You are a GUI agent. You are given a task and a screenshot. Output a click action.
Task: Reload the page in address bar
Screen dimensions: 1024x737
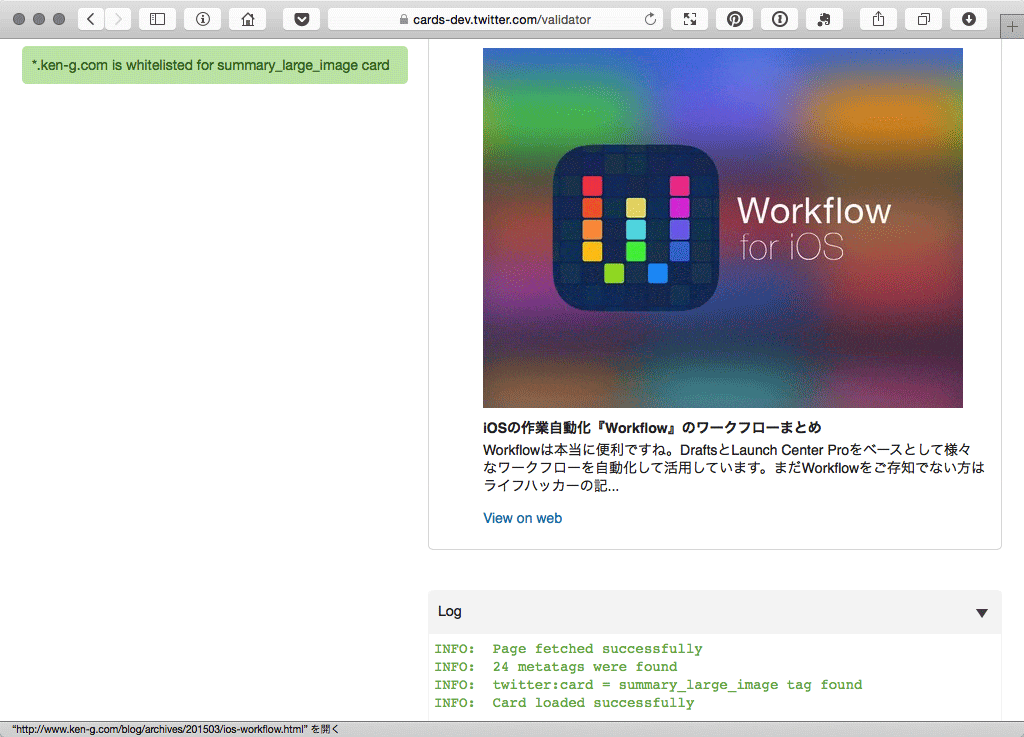pyautogui.click(x=651, y=19)
